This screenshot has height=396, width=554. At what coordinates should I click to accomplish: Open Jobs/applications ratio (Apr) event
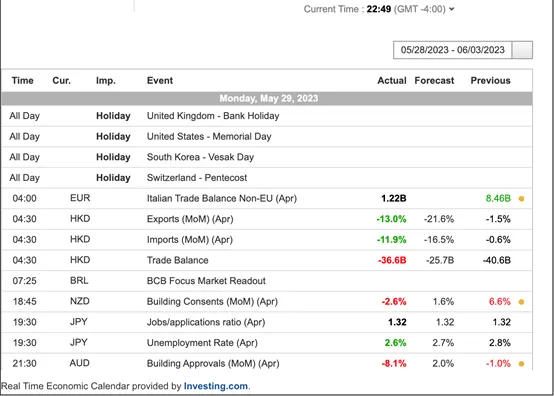(206, 322)
